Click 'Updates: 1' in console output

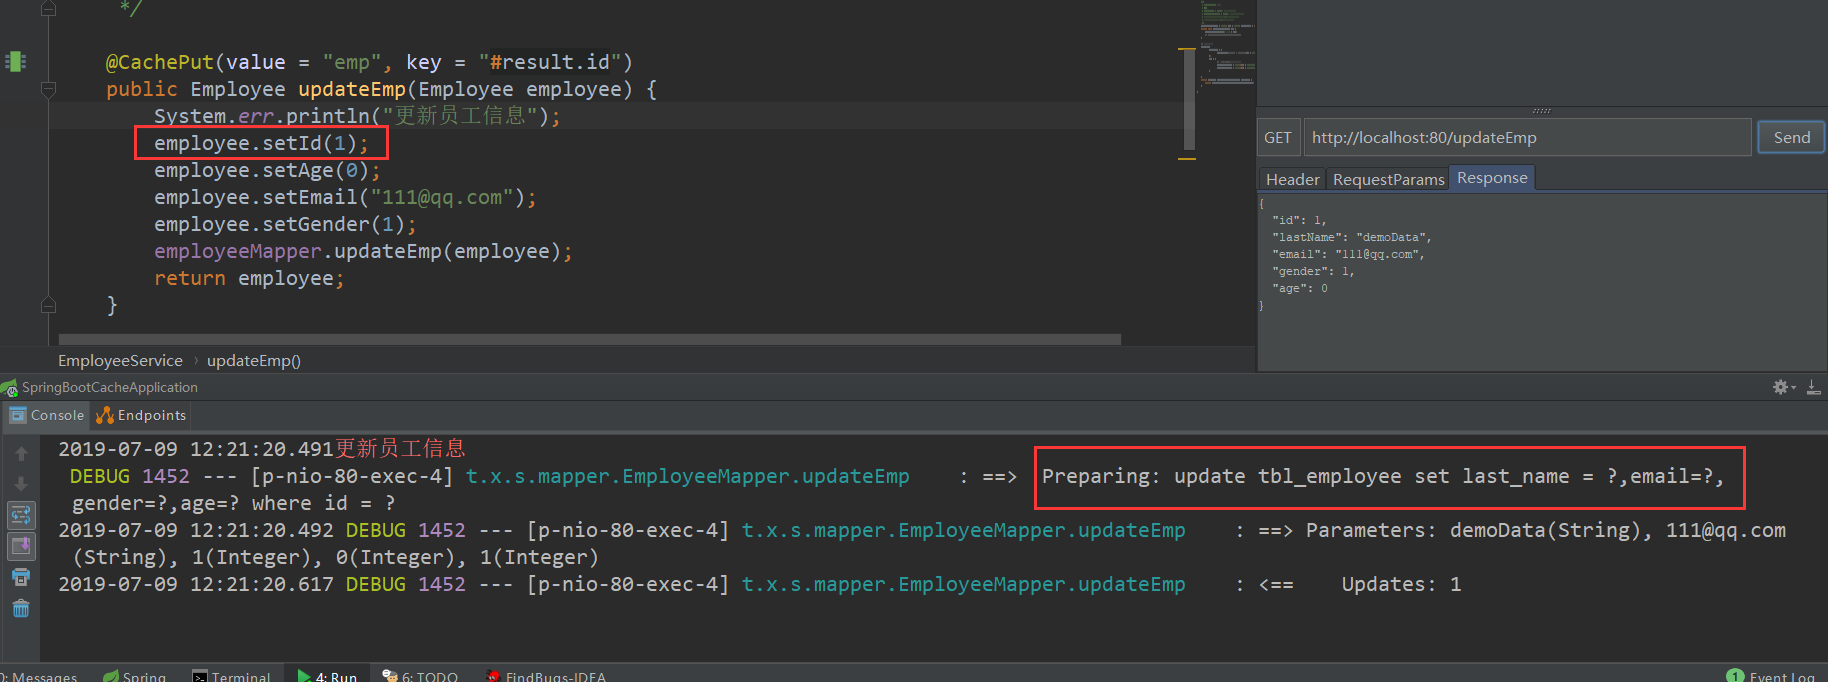coord(1401,584)
